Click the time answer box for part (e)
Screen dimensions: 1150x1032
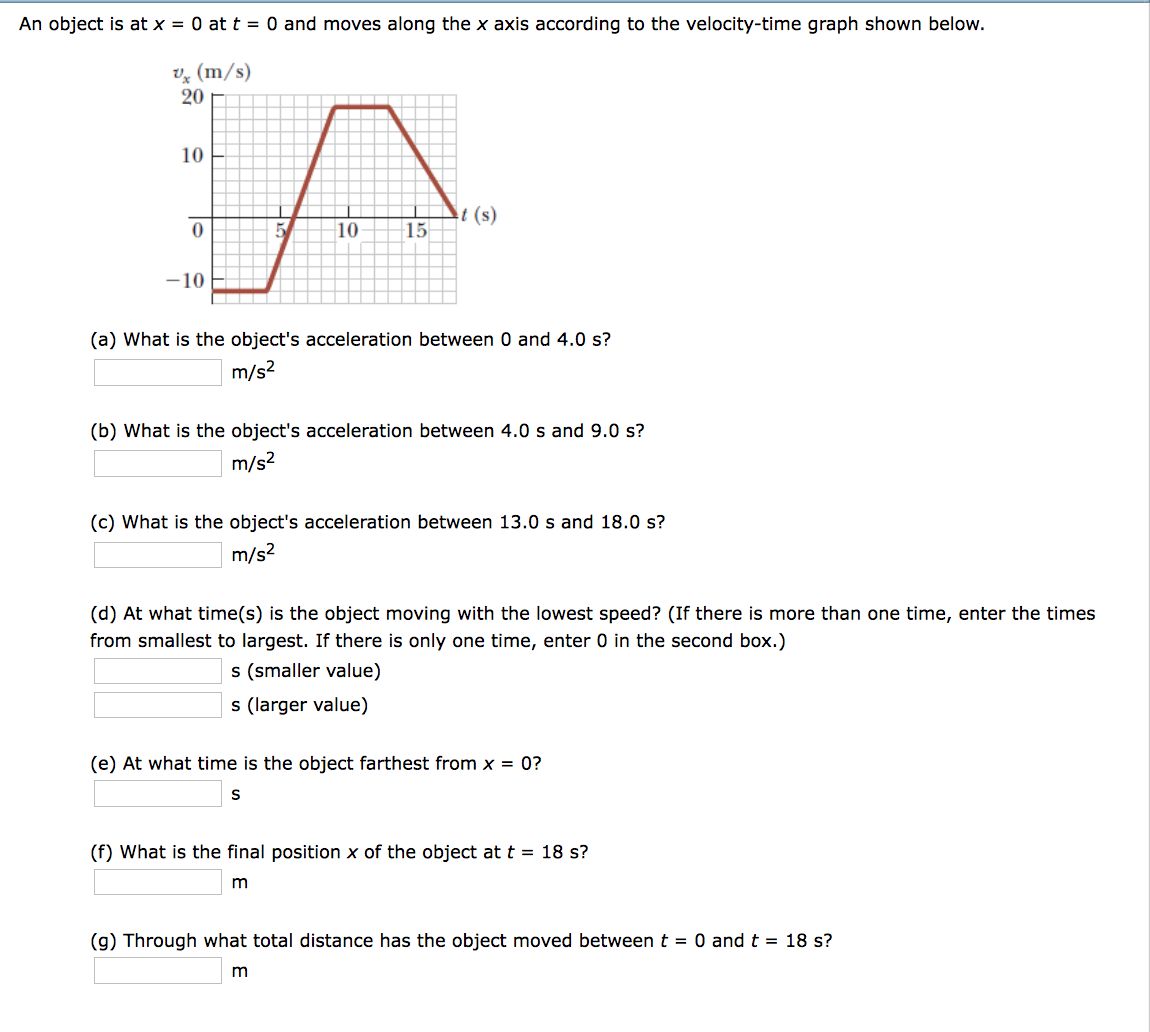tap(156, 793)
